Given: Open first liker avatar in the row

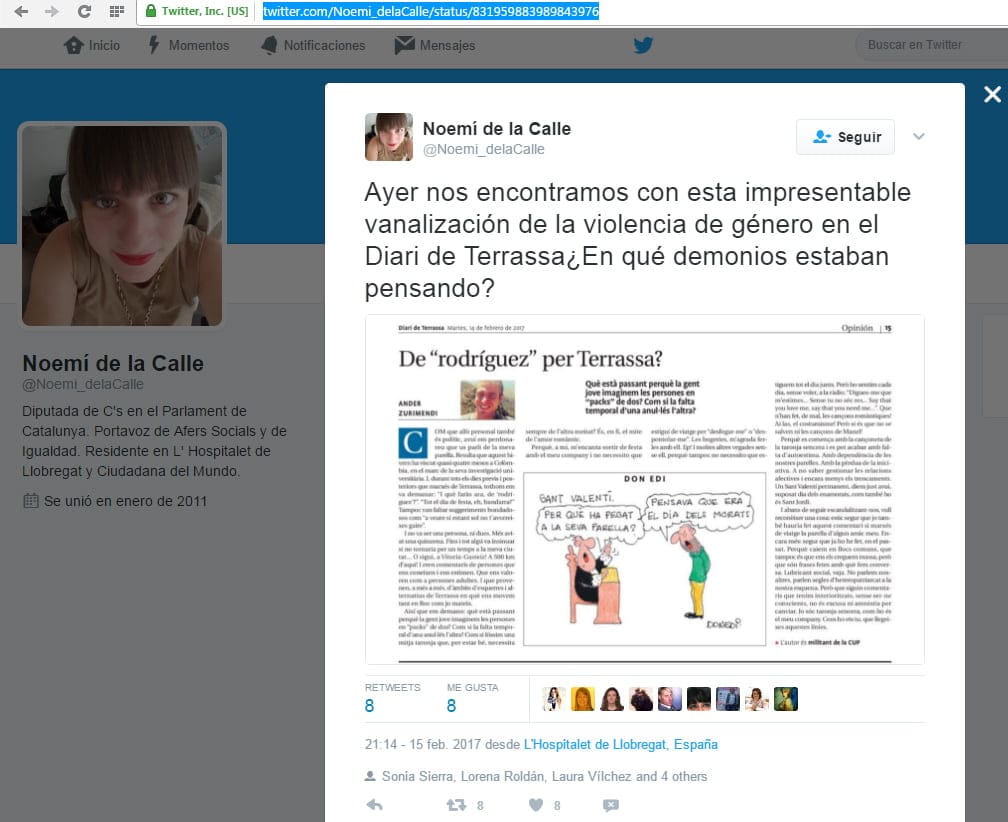Looking at the screenshot, I should [553, 699].
